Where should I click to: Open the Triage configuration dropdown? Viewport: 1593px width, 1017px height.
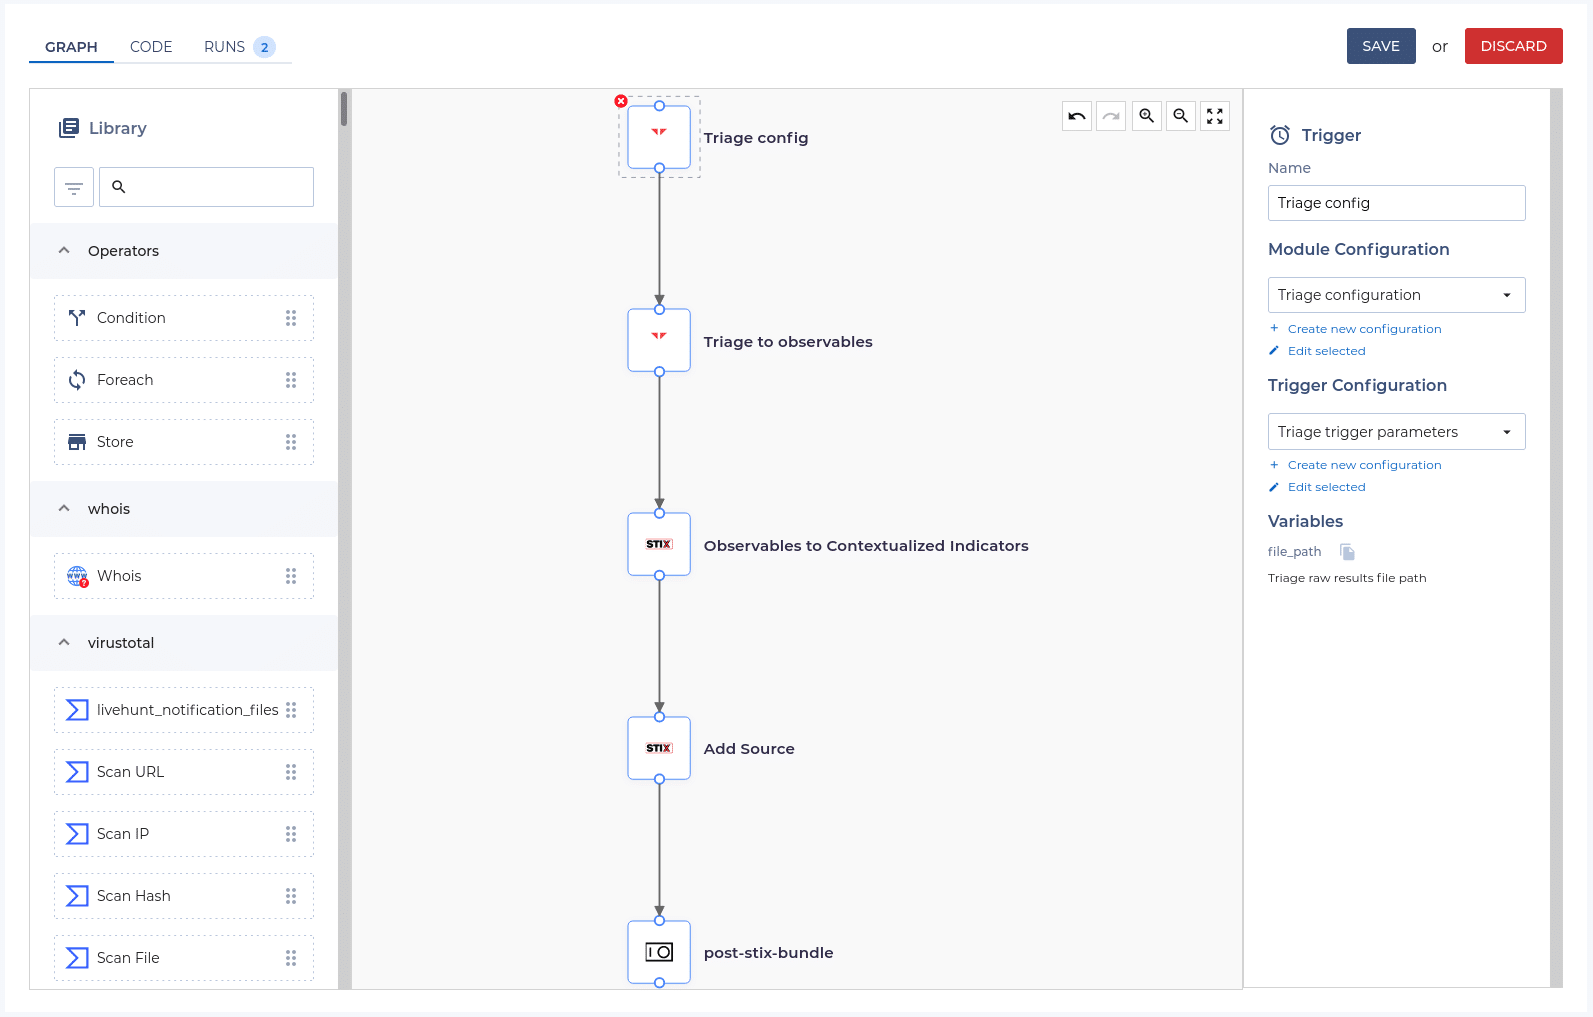(x=1396, y=295)
